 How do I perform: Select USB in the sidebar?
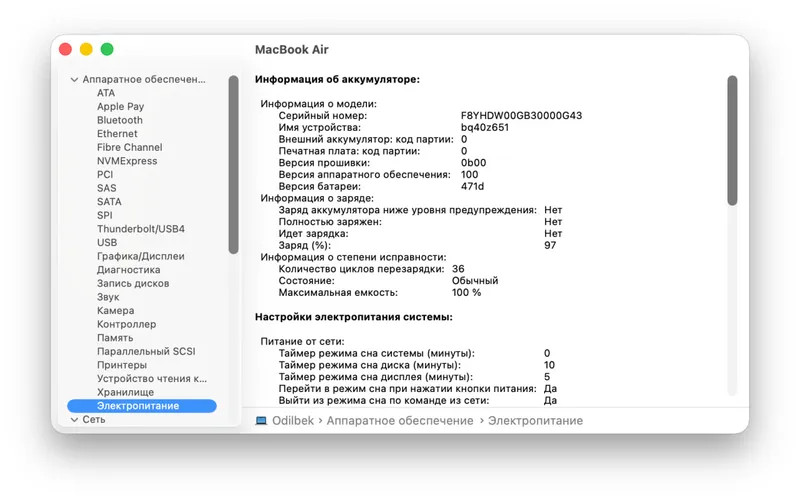pyautogui.click(x=107, y=243)
